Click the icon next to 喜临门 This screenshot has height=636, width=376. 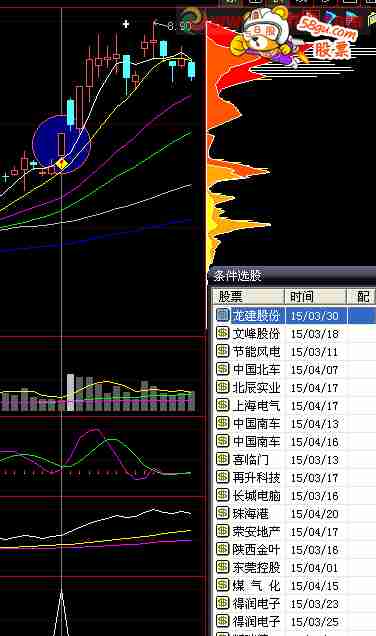(x=222, y=459)
